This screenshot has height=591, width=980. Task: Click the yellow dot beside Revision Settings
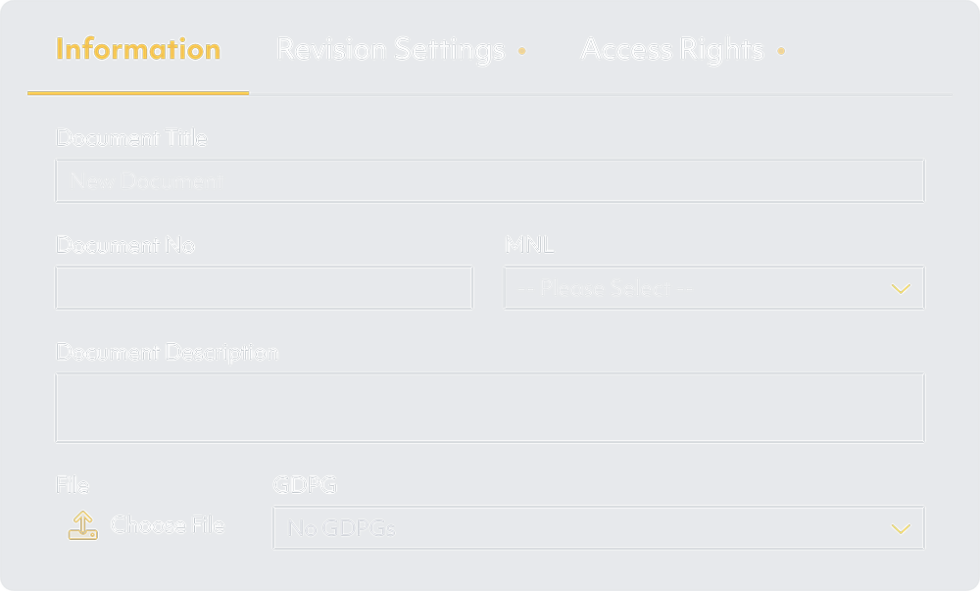[522, 51]
